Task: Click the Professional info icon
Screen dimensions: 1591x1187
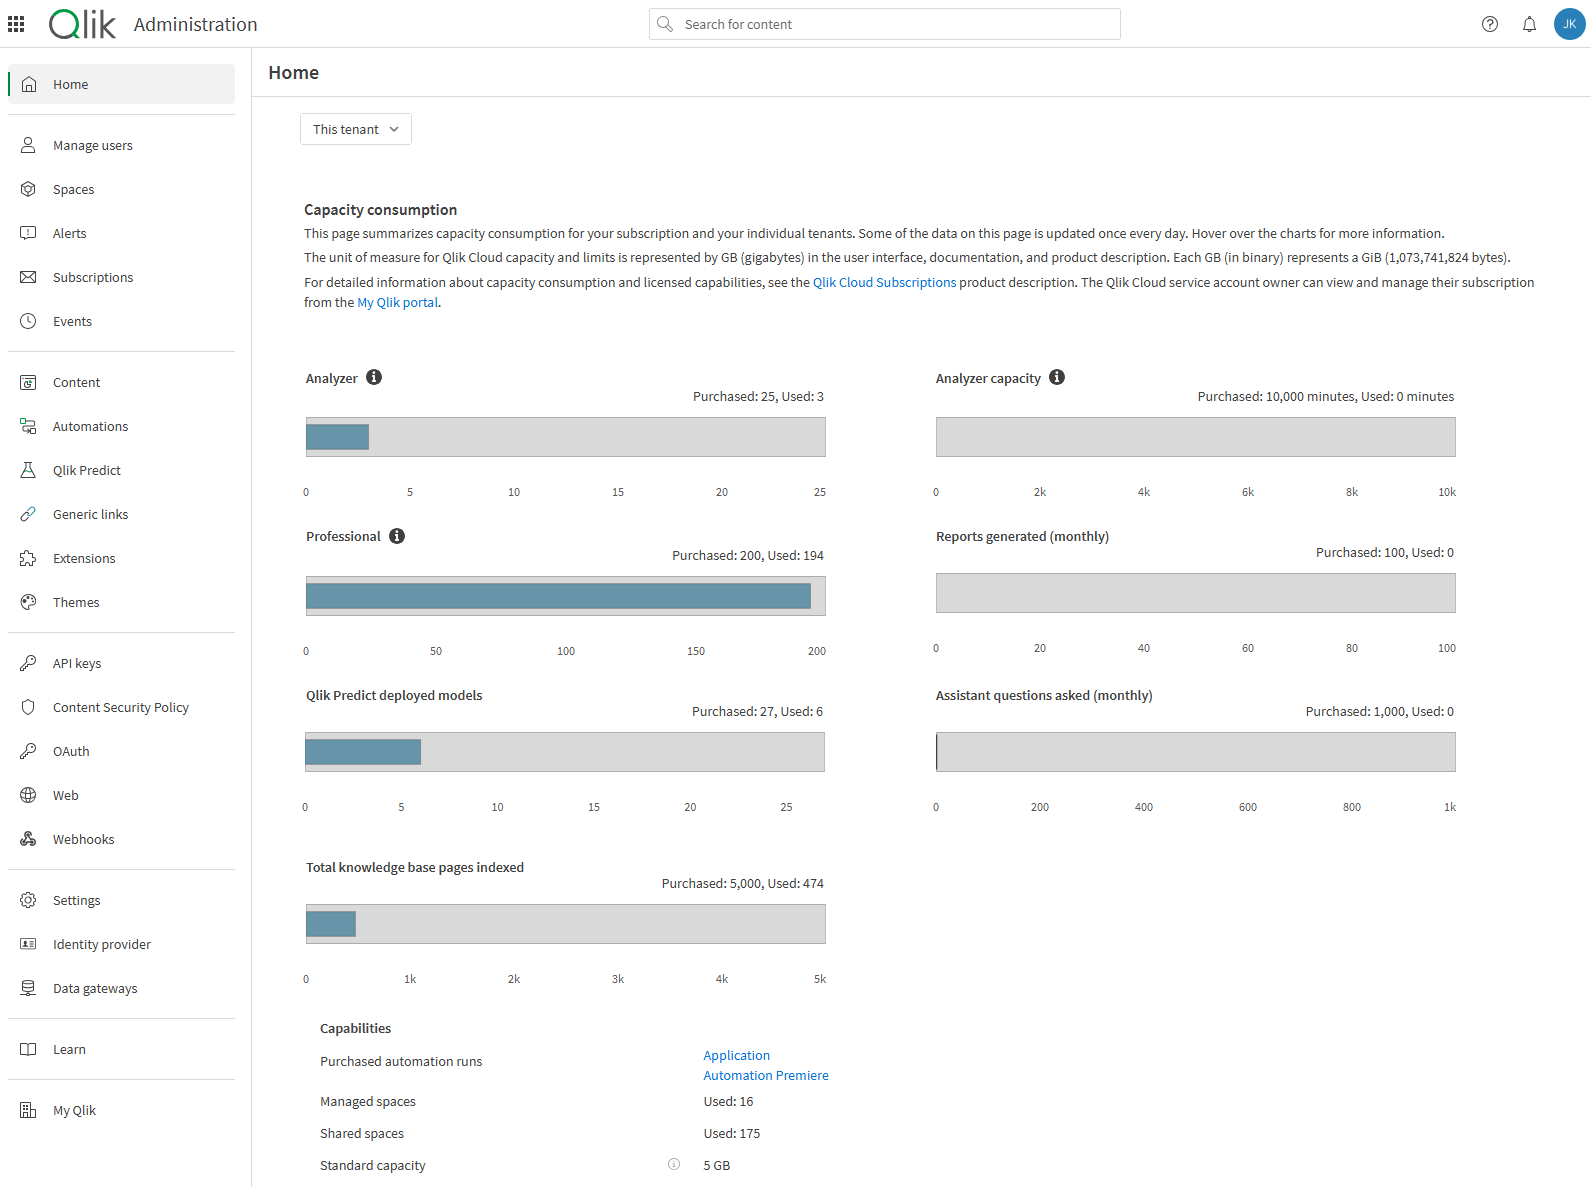Action: pos(397,536)
